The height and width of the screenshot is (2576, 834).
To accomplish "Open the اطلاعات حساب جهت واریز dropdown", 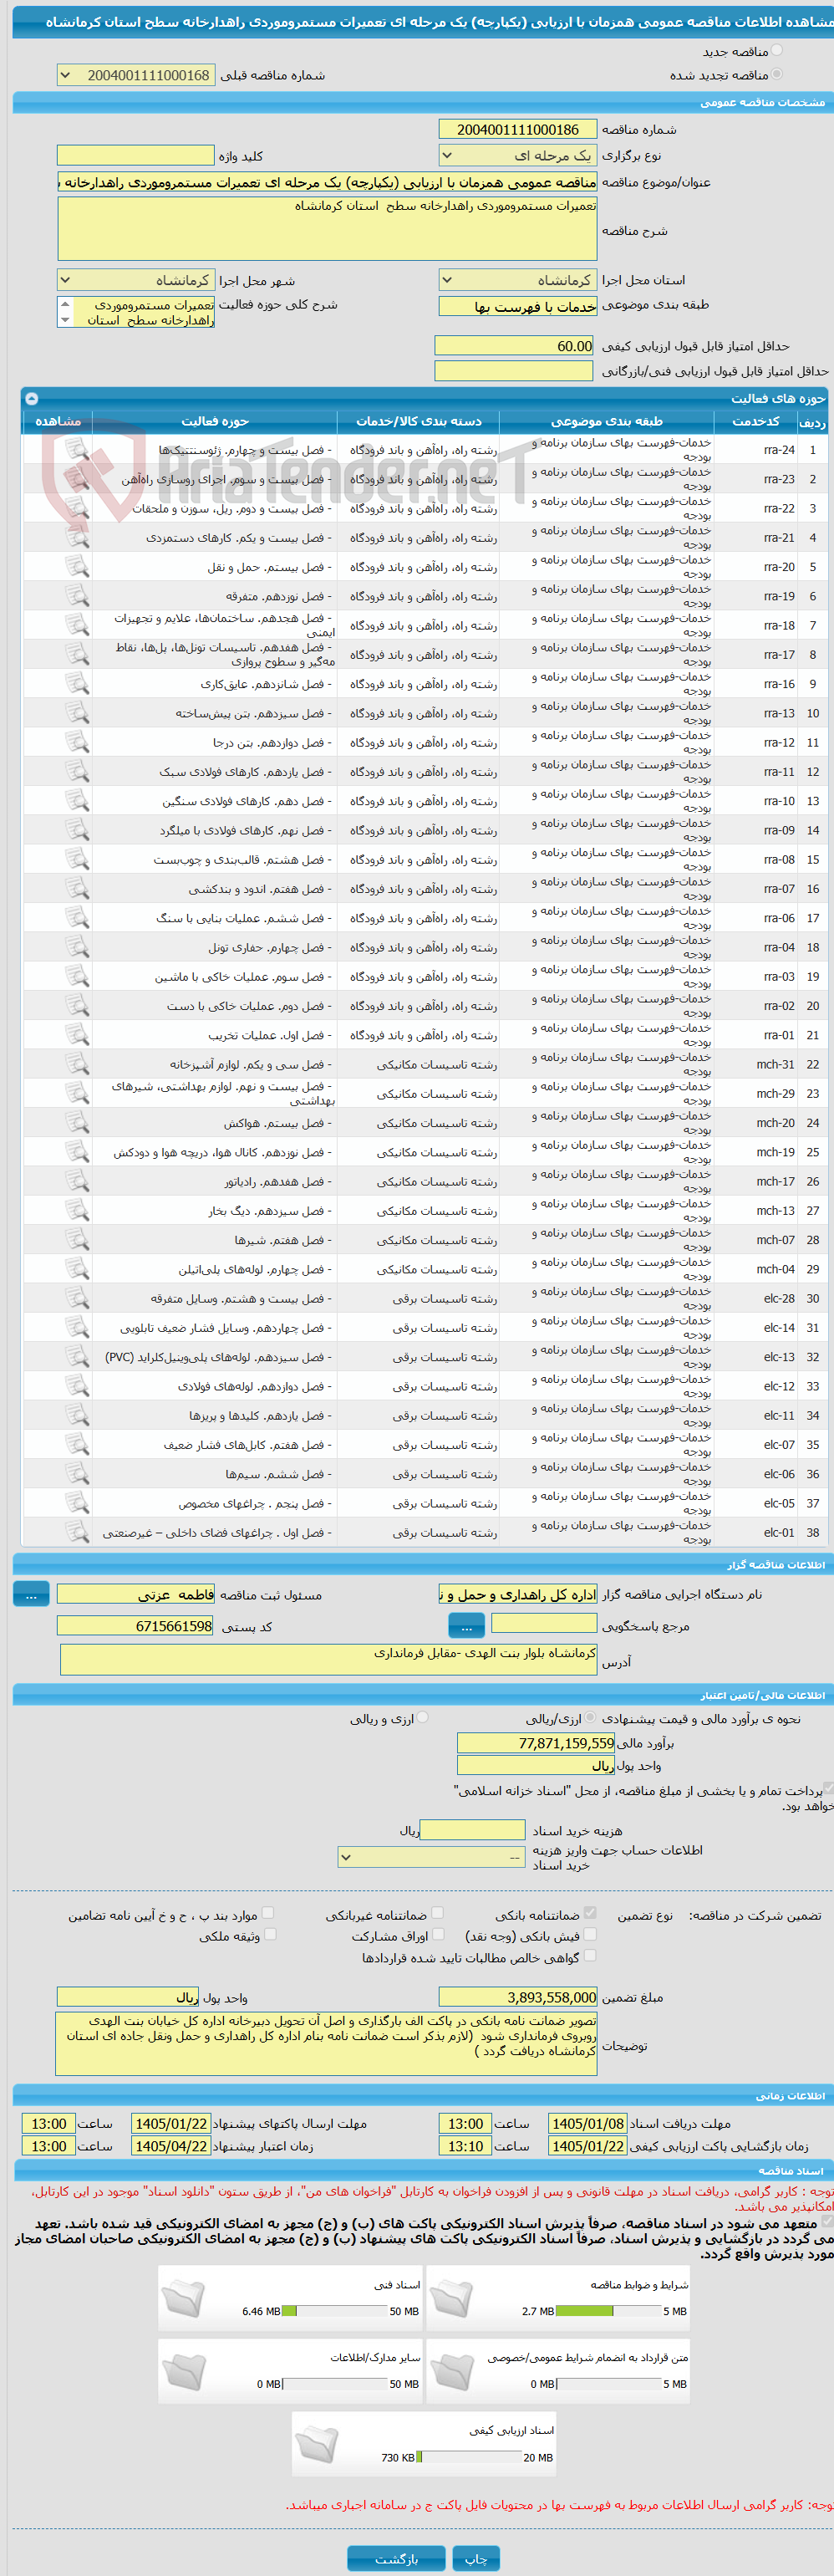I will coord(431,1857).
